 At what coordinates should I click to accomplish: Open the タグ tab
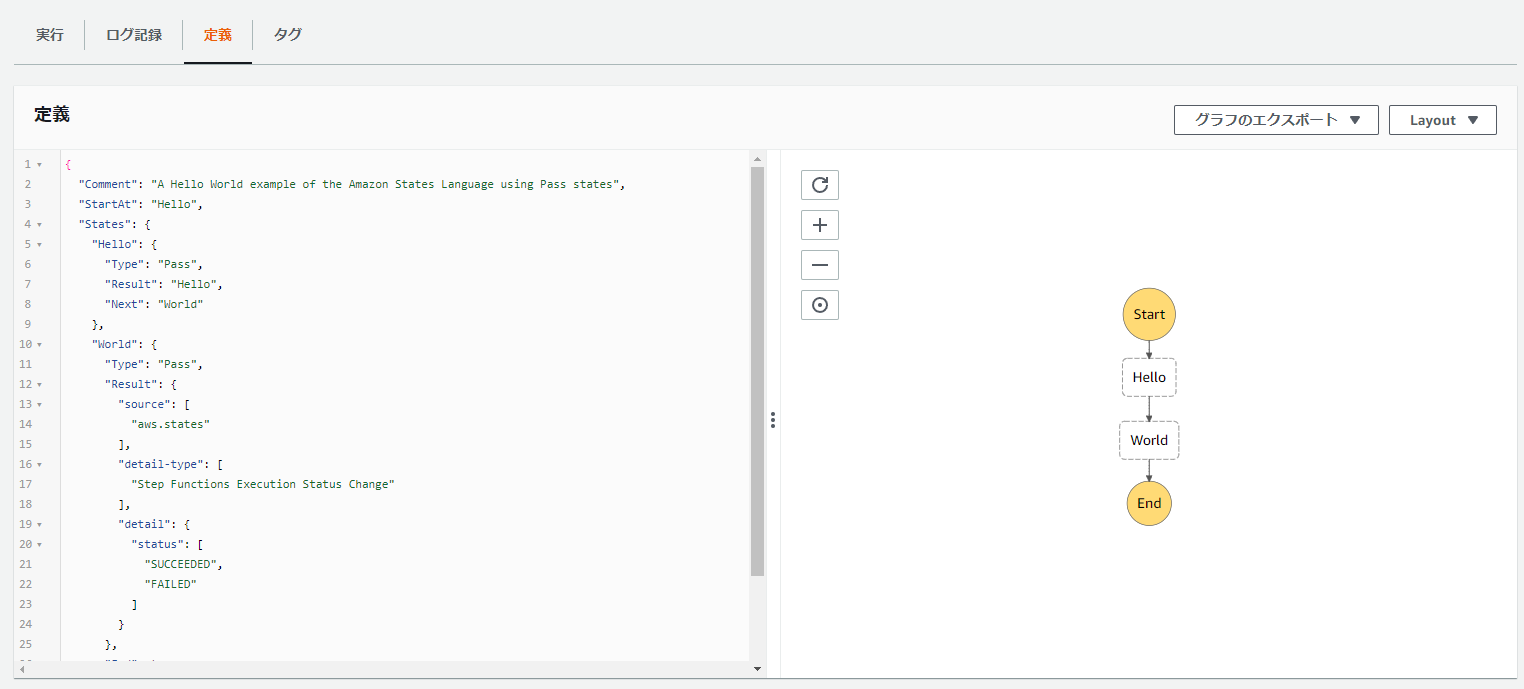(286, 34)
